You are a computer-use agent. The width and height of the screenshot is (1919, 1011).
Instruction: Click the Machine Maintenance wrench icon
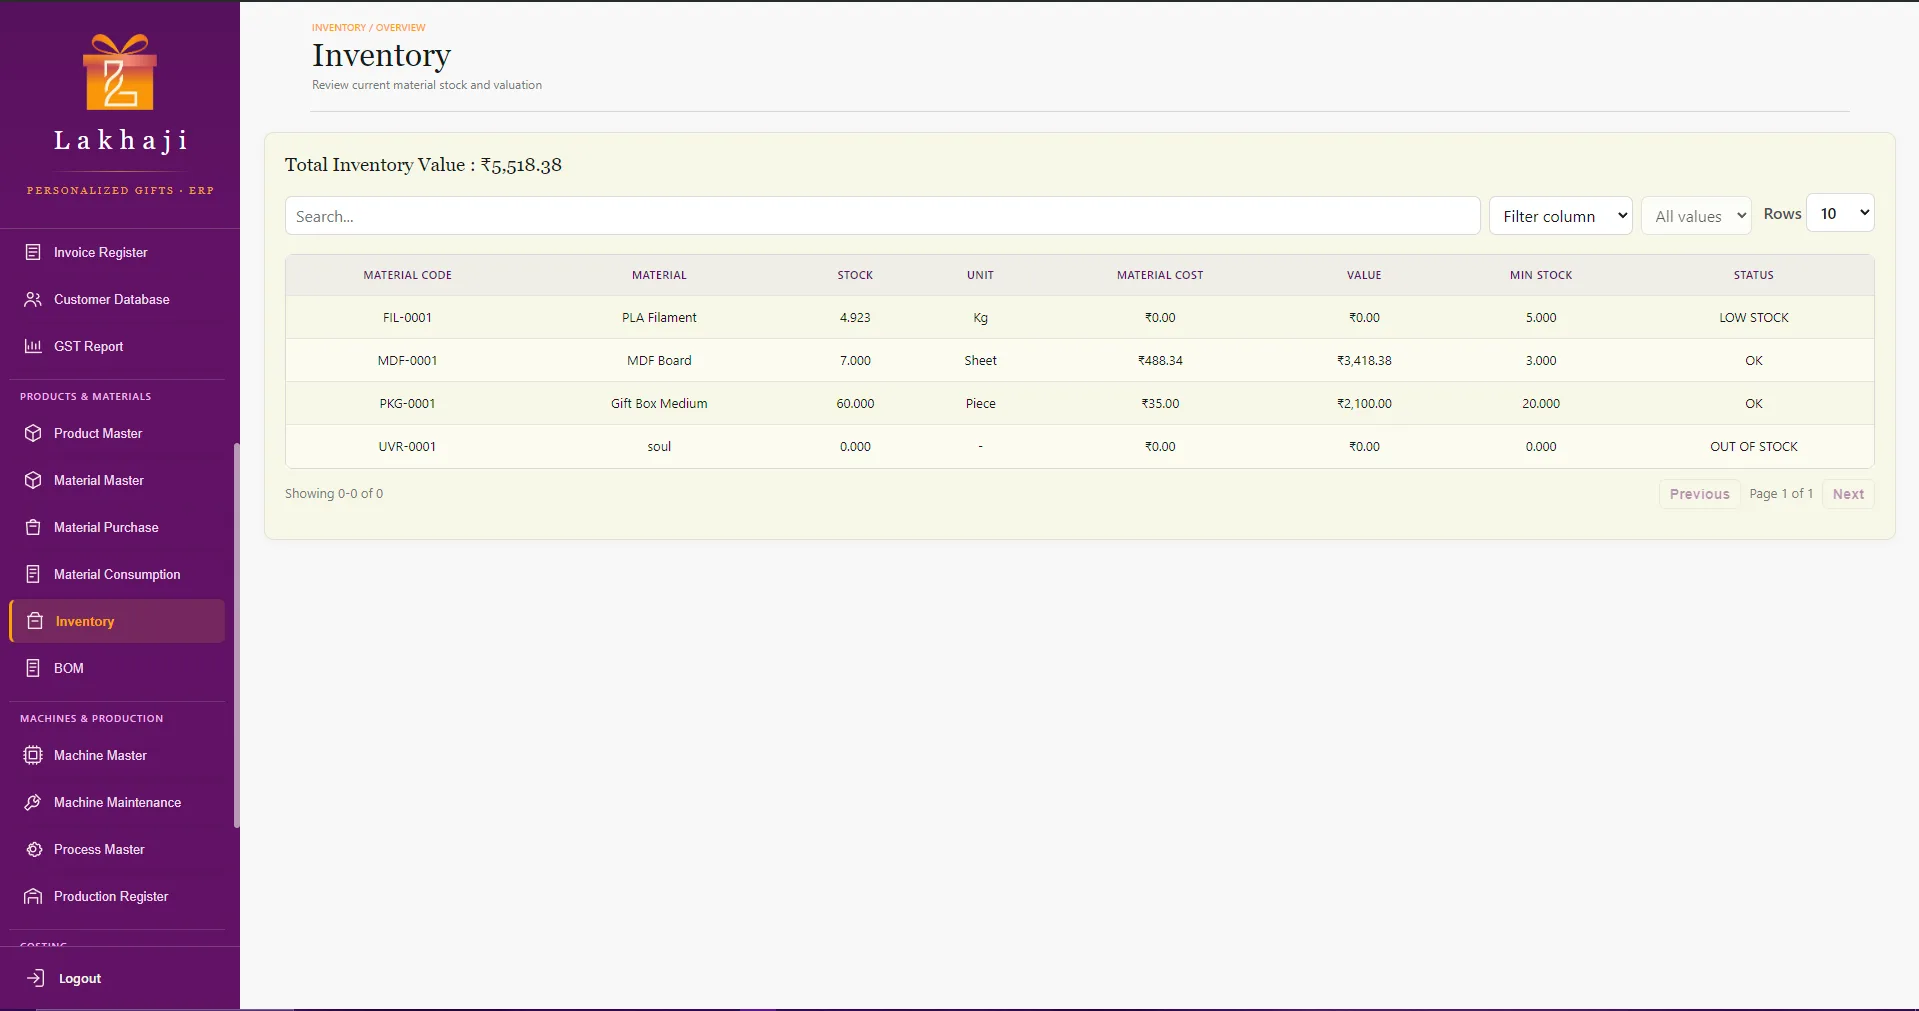33,802
